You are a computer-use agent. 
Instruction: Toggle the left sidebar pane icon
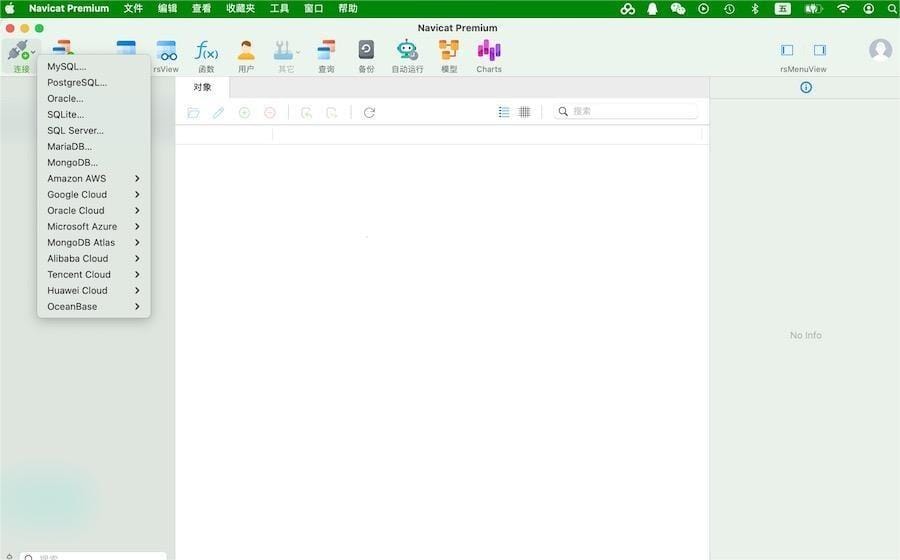tap(787, 50)
